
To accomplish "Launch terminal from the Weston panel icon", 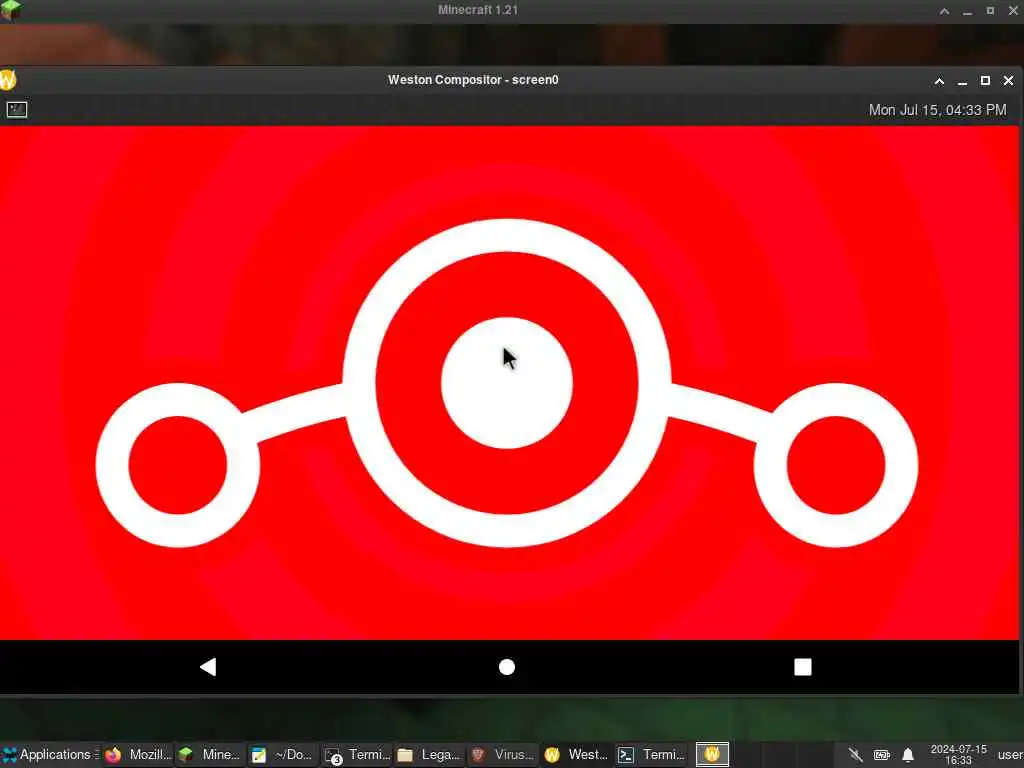I will [x=17, y=110].
